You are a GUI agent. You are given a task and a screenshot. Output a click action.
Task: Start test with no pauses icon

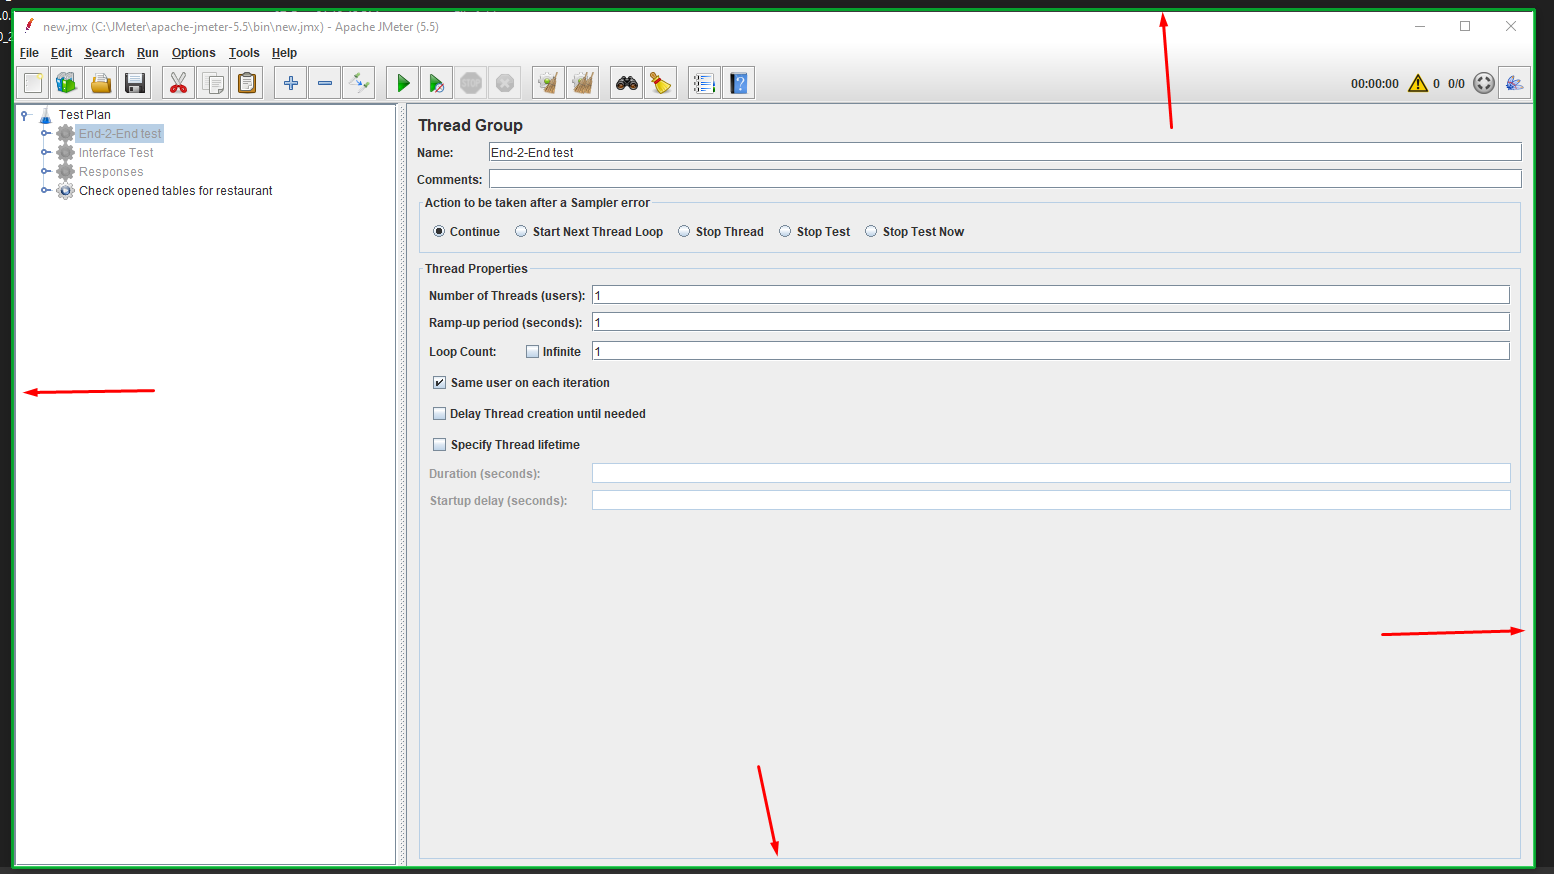(436, 83)
